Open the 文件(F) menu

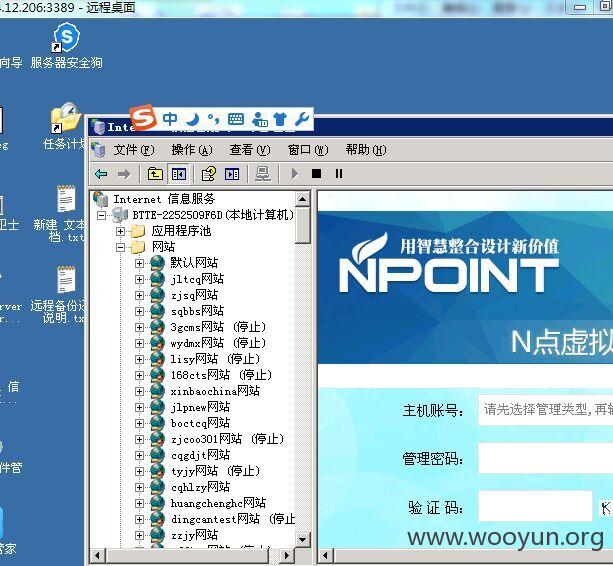pos(134,150)
